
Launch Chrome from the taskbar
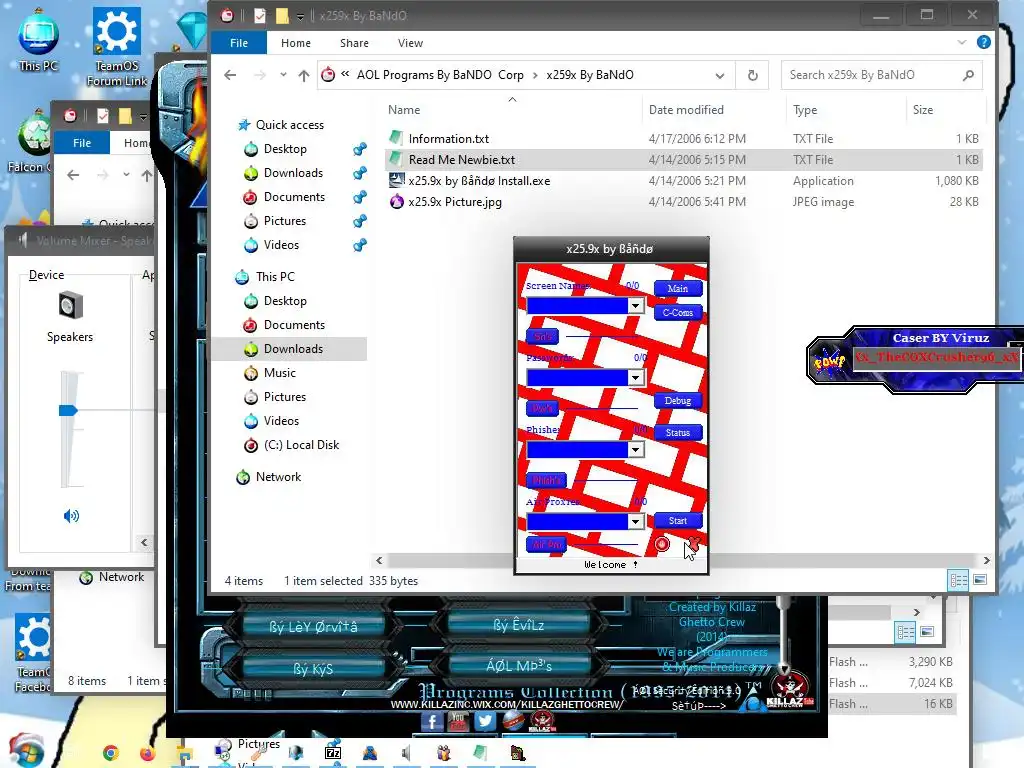pyautogui.click(x=111, y=753)
